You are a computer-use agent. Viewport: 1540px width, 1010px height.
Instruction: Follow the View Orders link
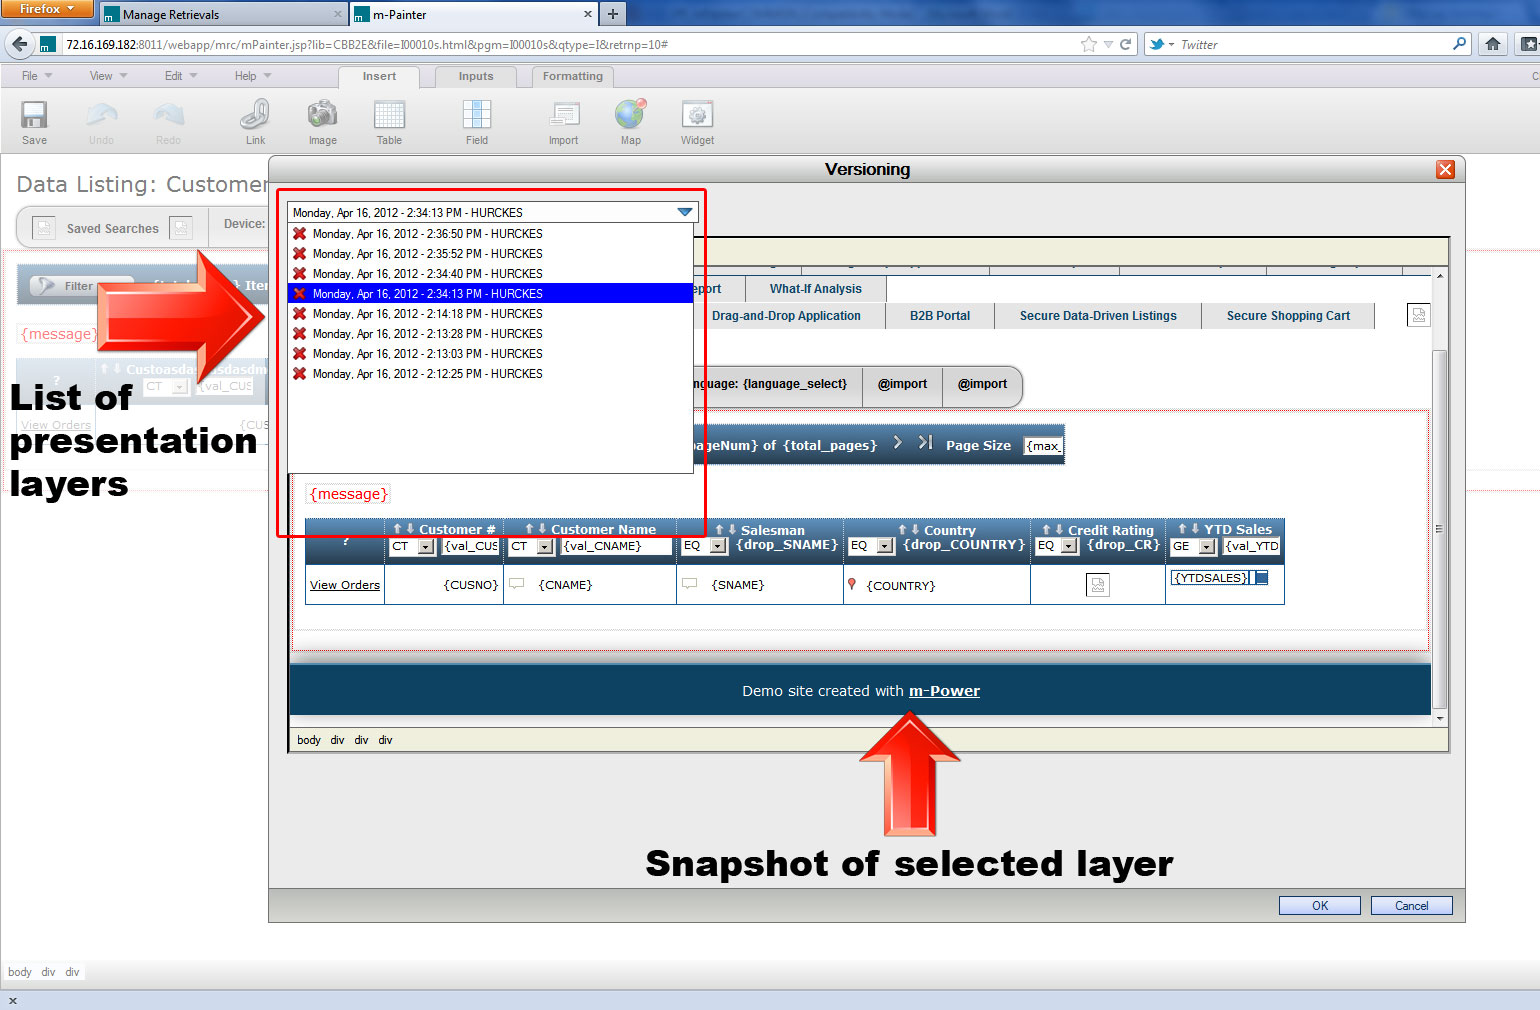pyautogui.click(x=345, y=585)
